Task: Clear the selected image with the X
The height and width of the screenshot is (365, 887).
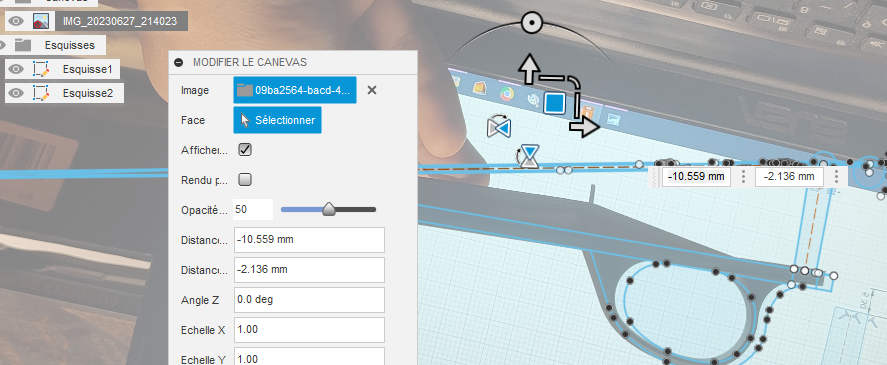Action: 372,90
